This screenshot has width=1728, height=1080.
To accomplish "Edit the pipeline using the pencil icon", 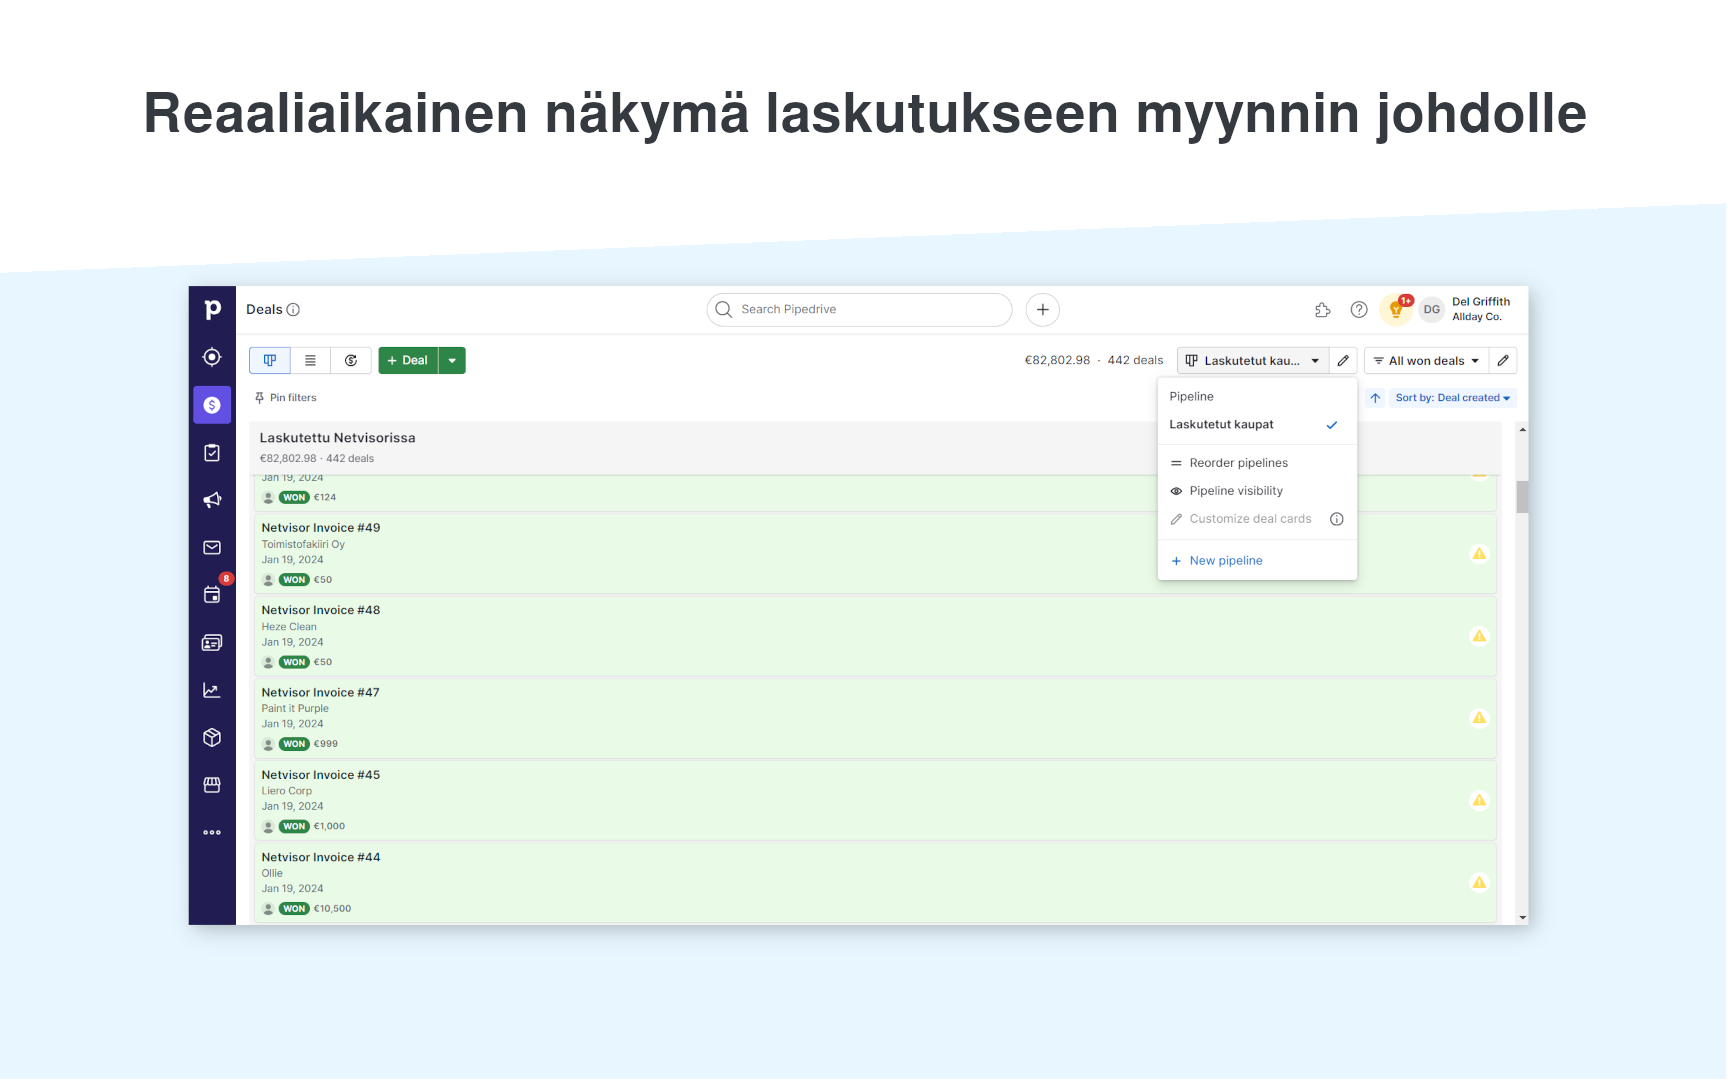I will (x=1343, y=360).
